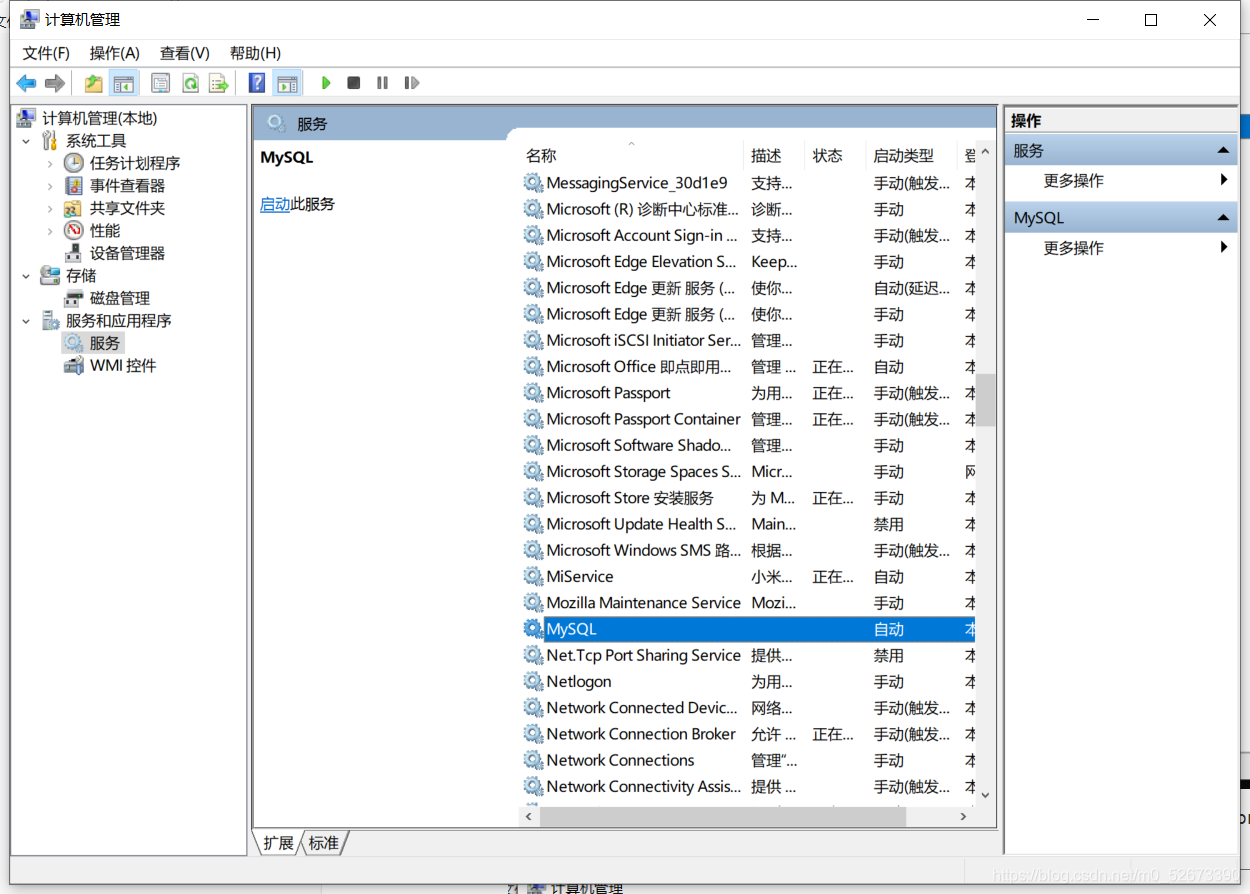This screenshot has height=894, width=1250.
Task: Expand the 事件查看器 tree node
Action: point(50,186)
